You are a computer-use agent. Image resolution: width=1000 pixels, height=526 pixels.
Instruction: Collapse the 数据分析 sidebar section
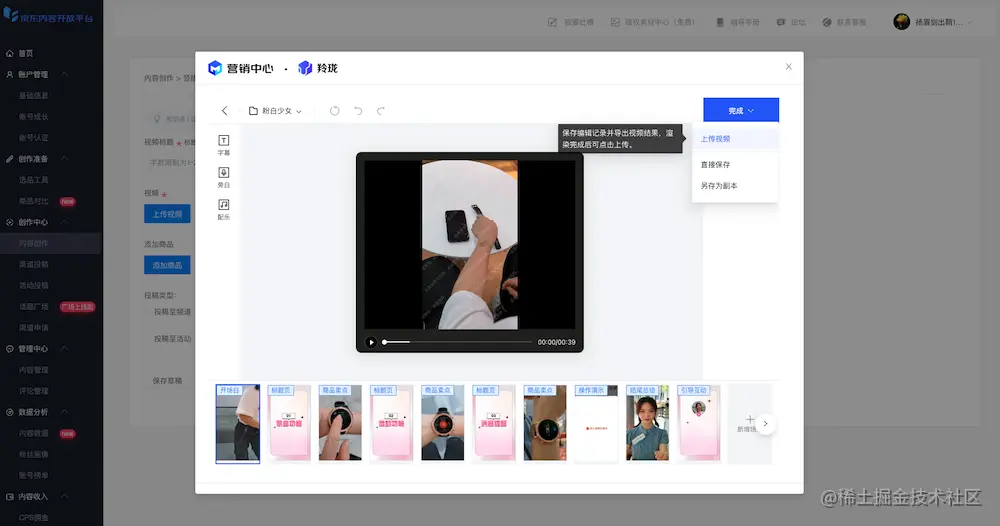tap(64, 412)
